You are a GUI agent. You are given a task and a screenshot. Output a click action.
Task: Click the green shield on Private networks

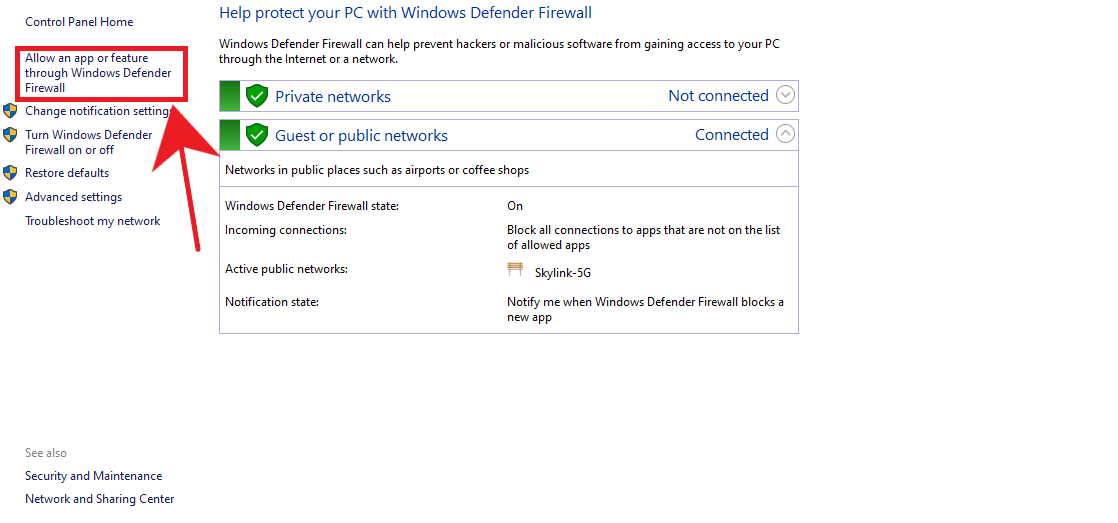(x=257, y=96)
